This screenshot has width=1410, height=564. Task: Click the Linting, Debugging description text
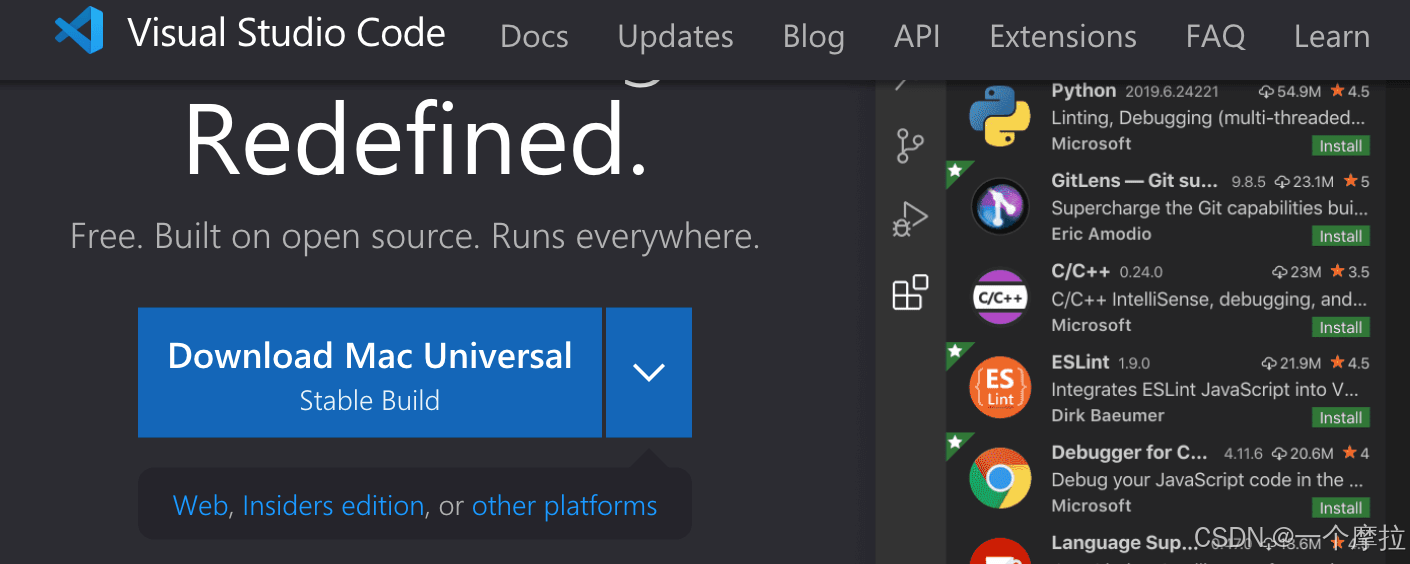1208,118
